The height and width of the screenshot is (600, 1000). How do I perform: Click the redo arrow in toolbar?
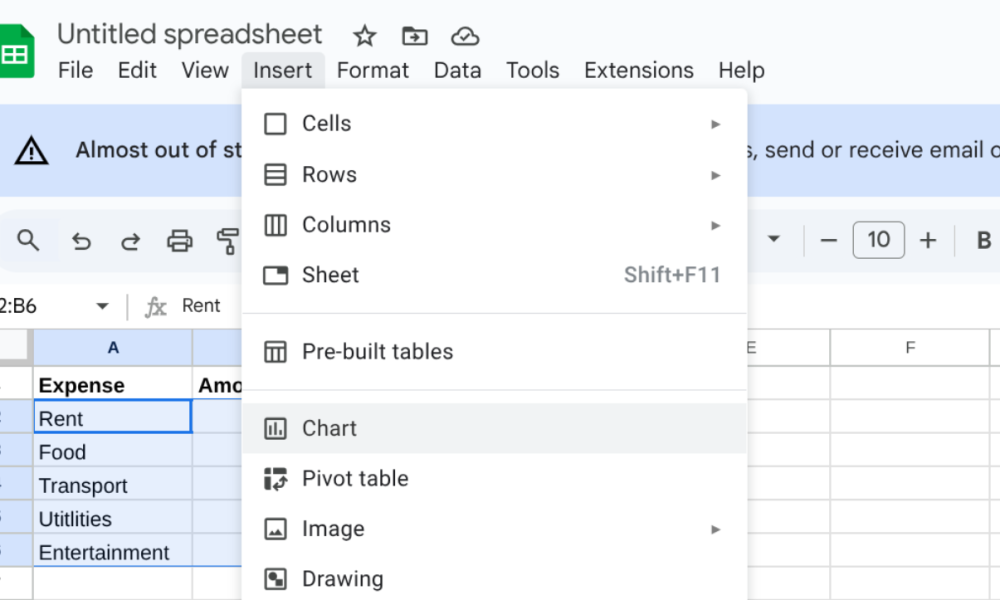click(x=130, y=241)
